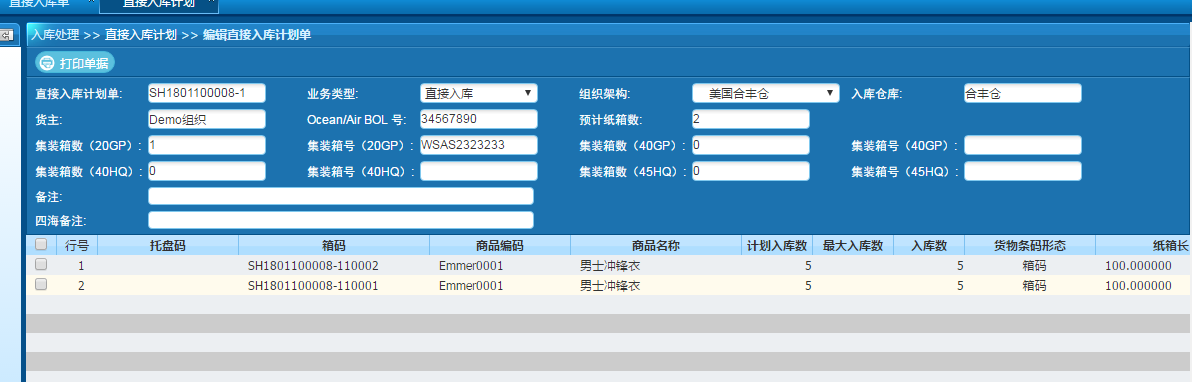Click 100.000000 carton length in row 2

point(1138,286)
